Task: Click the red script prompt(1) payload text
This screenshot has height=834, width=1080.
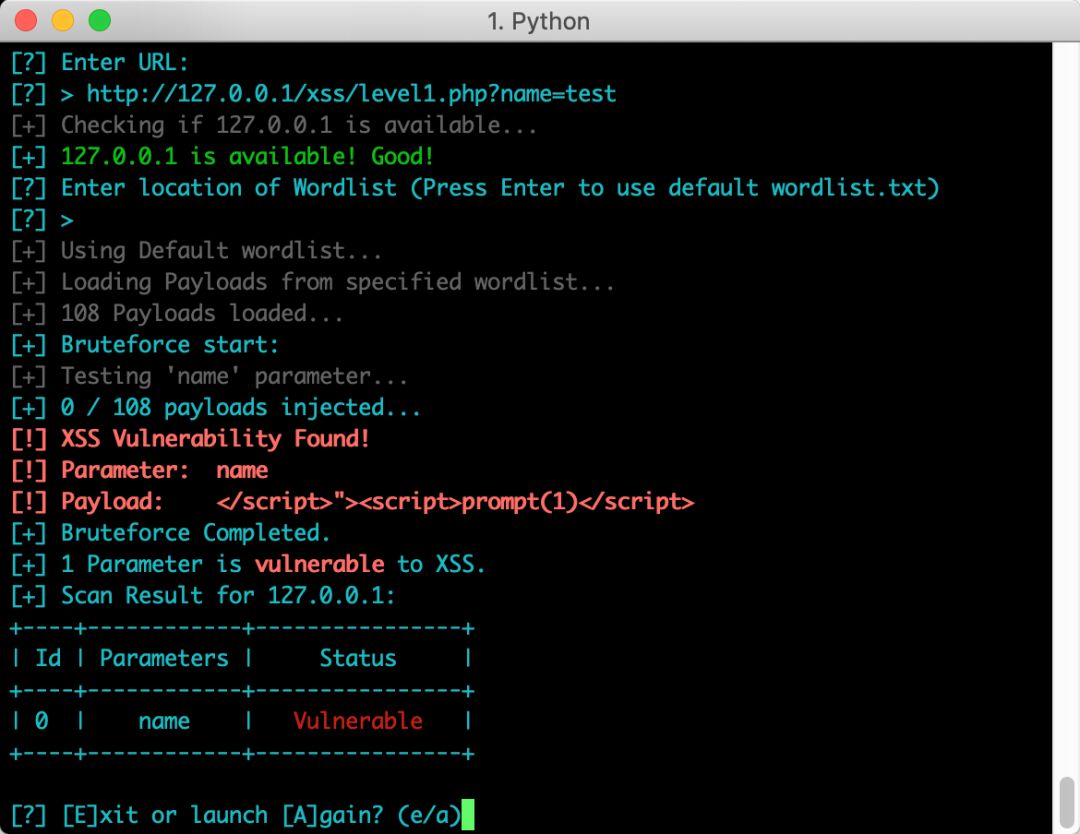Action: [455, 501]
